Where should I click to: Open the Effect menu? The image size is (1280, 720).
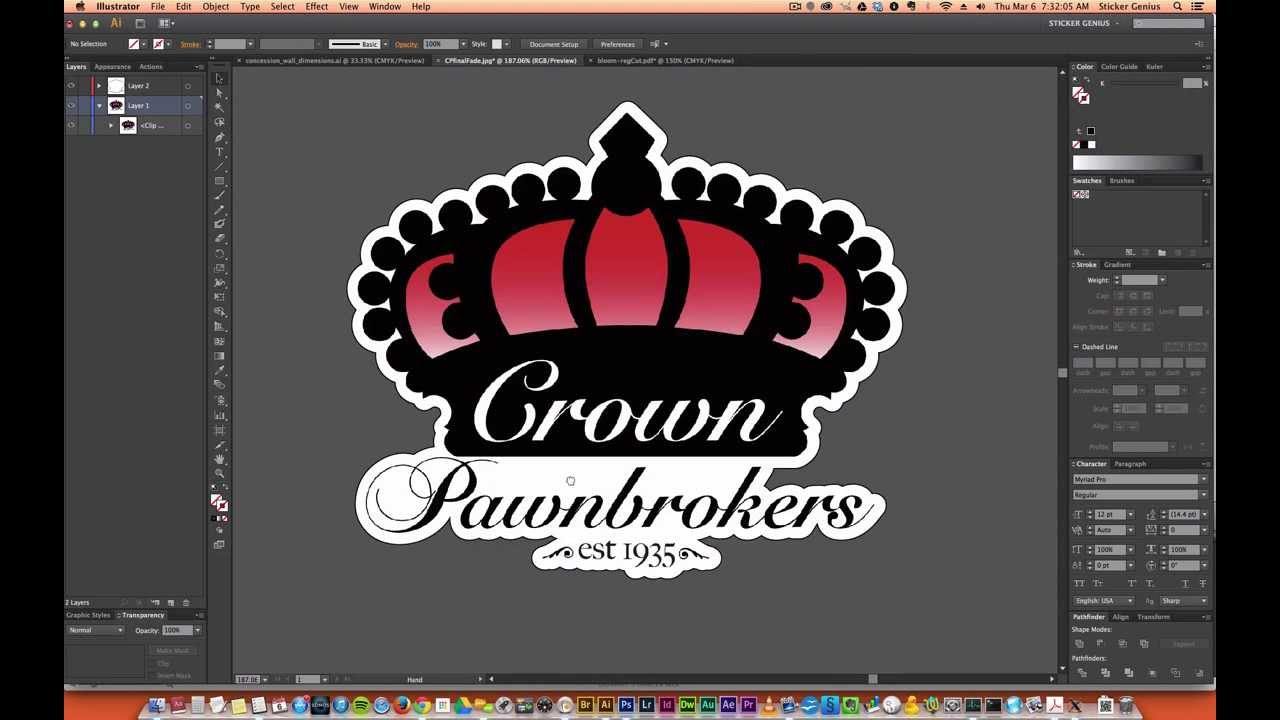tap(317, 7)
